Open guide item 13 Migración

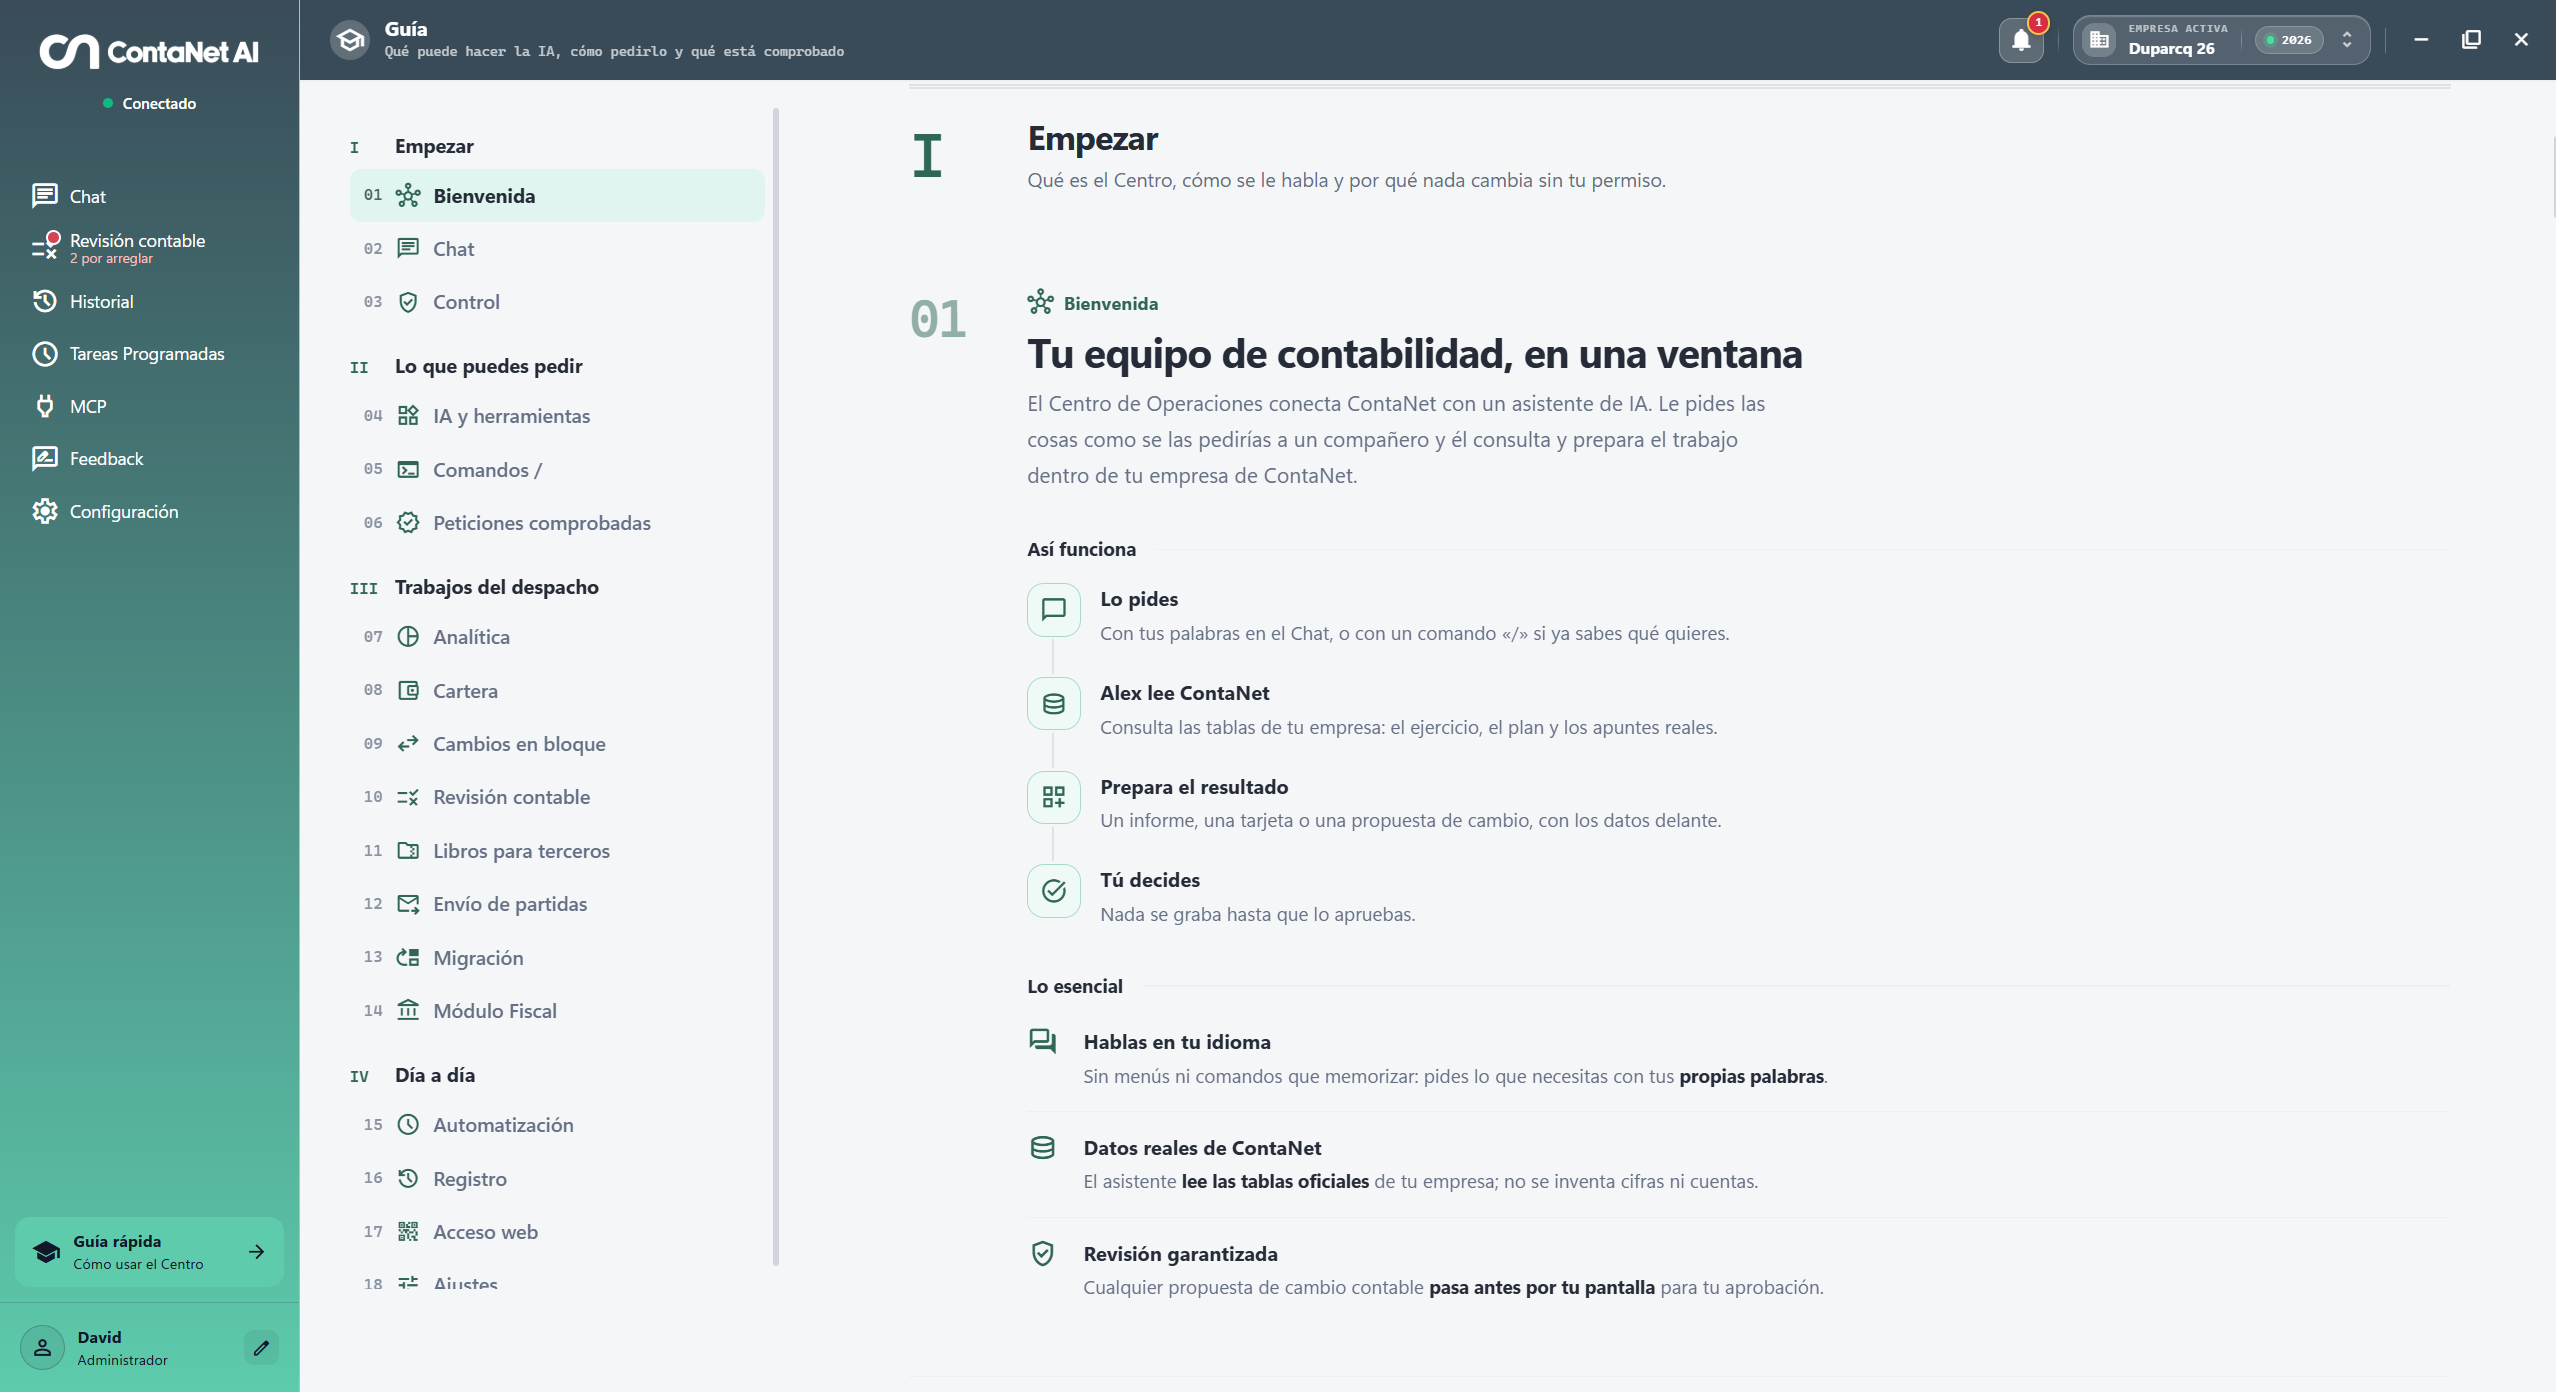(557, 958)
